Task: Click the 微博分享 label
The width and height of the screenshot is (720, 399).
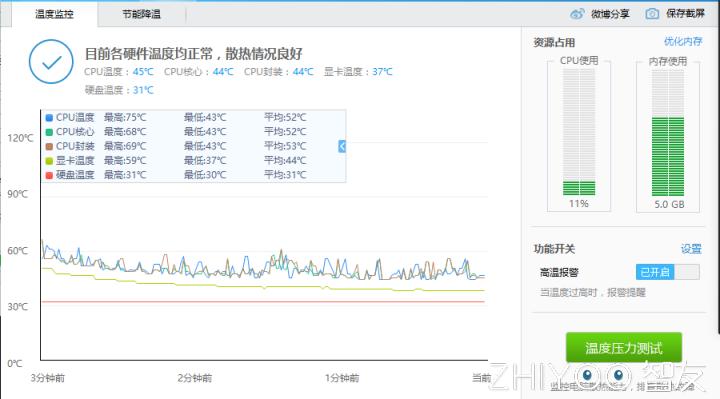Action: (610, 14)
